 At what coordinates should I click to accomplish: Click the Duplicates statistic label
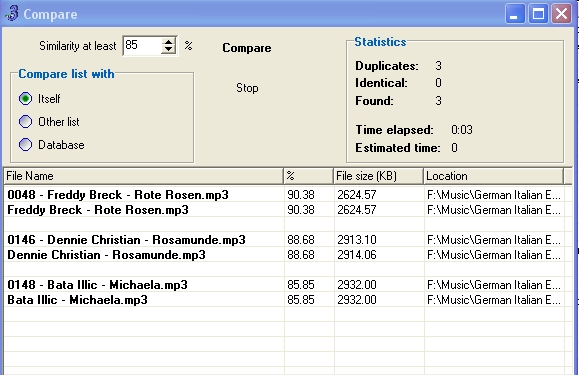point(387,66)
